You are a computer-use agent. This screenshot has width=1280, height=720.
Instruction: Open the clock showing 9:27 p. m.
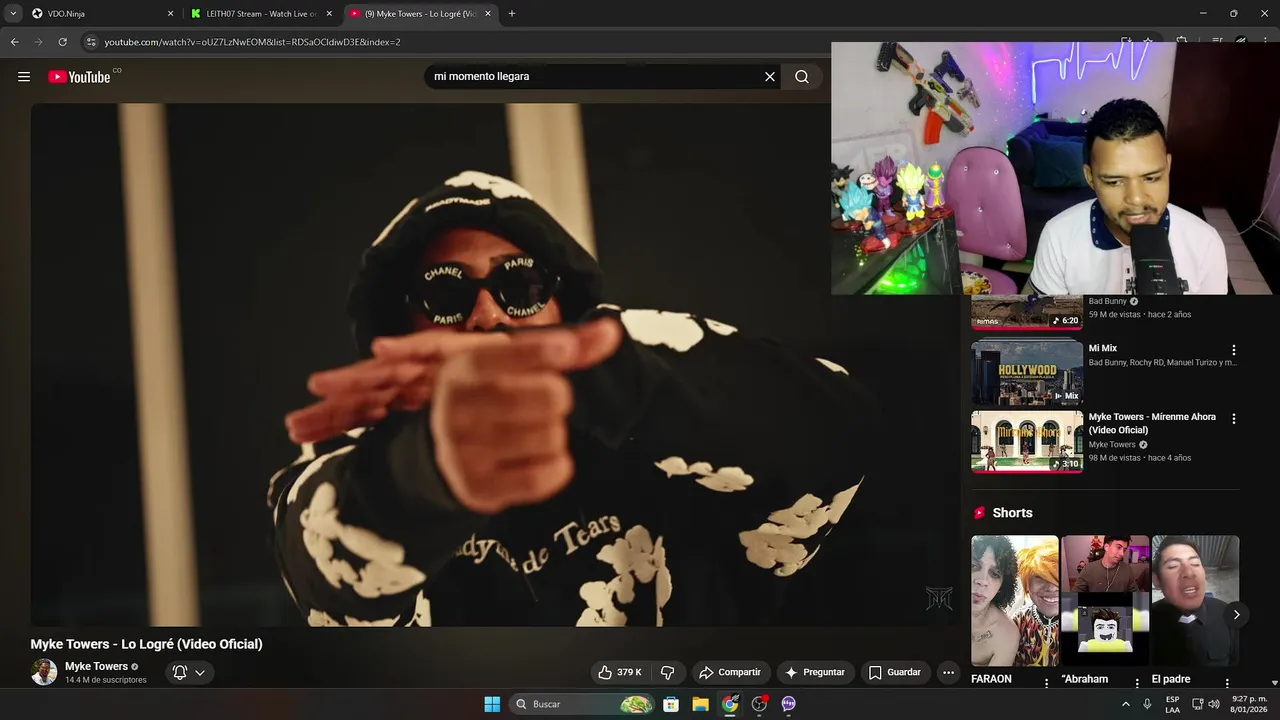point(1249,704)
